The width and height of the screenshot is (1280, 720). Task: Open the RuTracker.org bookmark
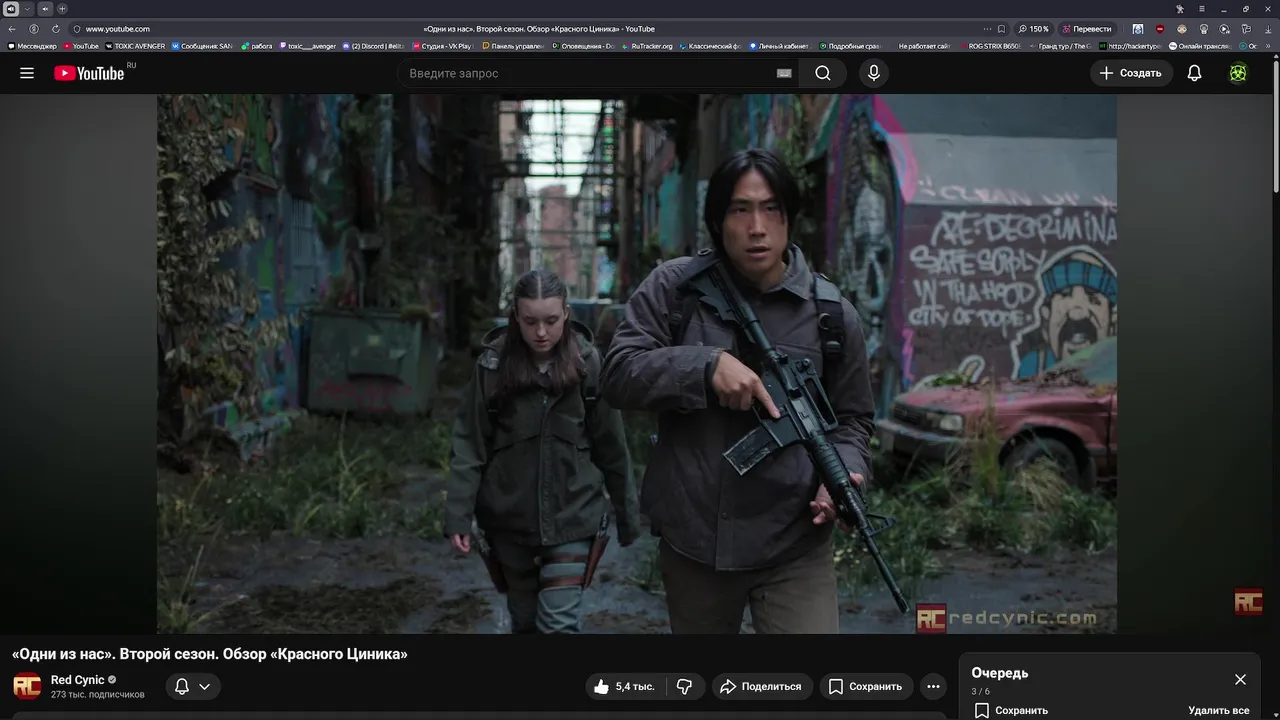click(647, 46)
